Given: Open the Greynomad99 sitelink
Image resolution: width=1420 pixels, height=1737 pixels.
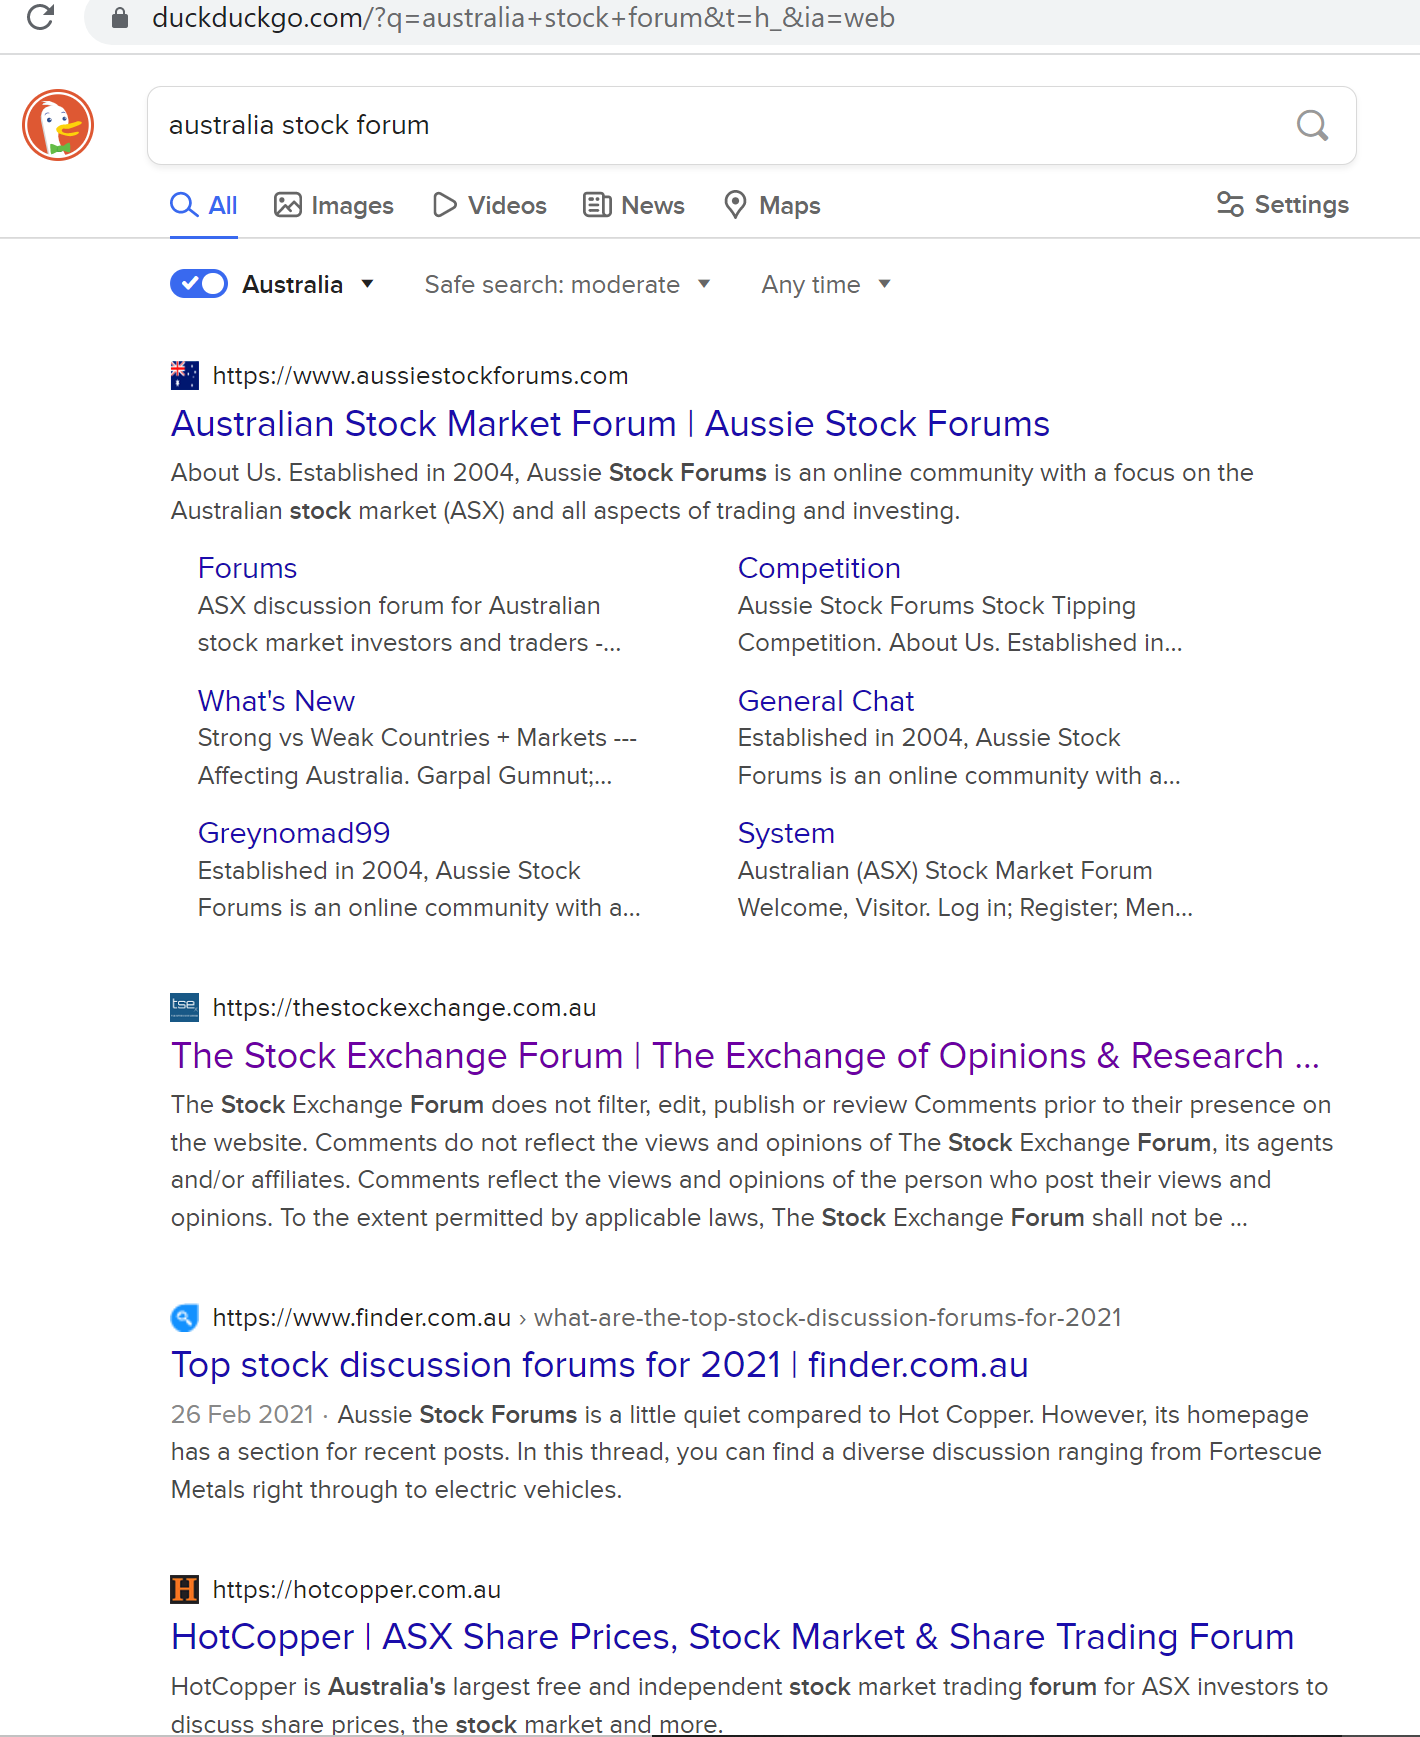Looking at the screenshot, I should point(294,833).
